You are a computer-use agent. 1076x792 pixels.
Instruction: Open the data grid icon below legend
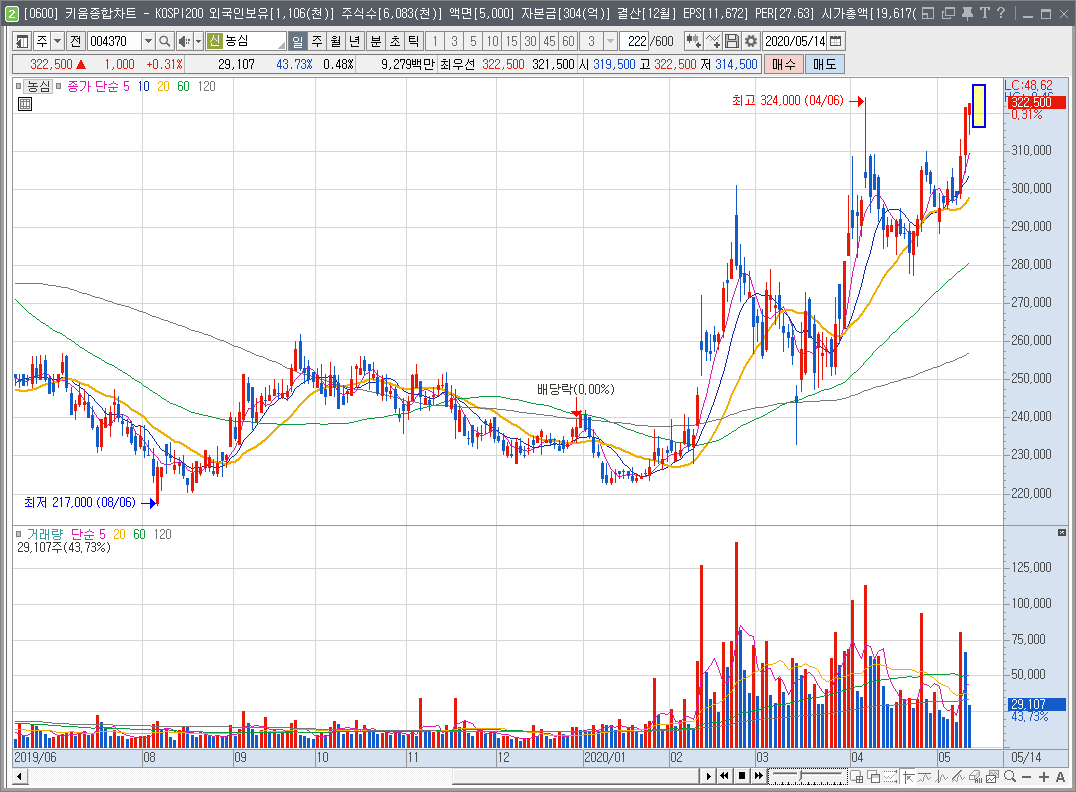tap(25, 104)
